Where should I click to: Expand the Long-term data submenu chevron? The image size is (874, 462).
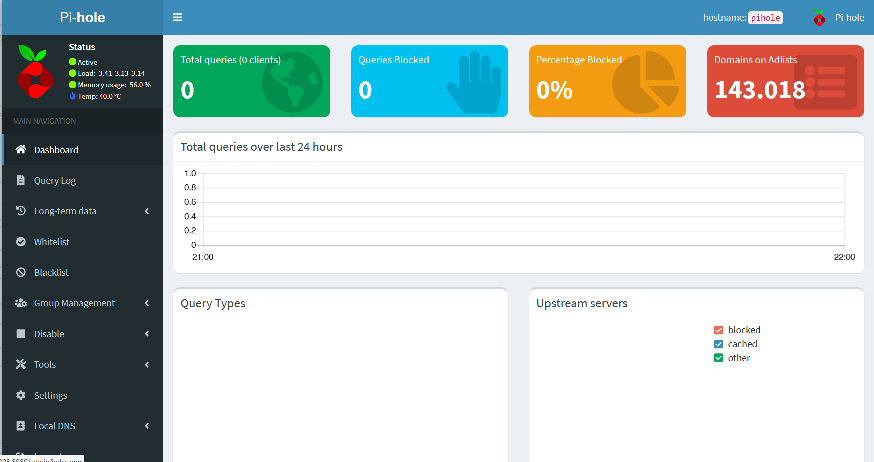click(x=147, y=211)
